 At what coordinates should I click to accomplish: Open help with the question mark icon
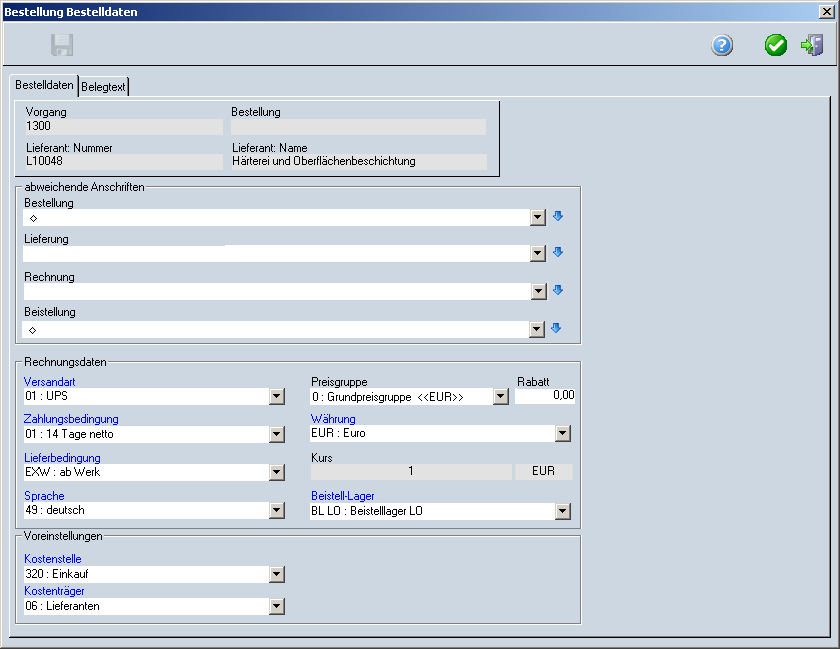722,45
